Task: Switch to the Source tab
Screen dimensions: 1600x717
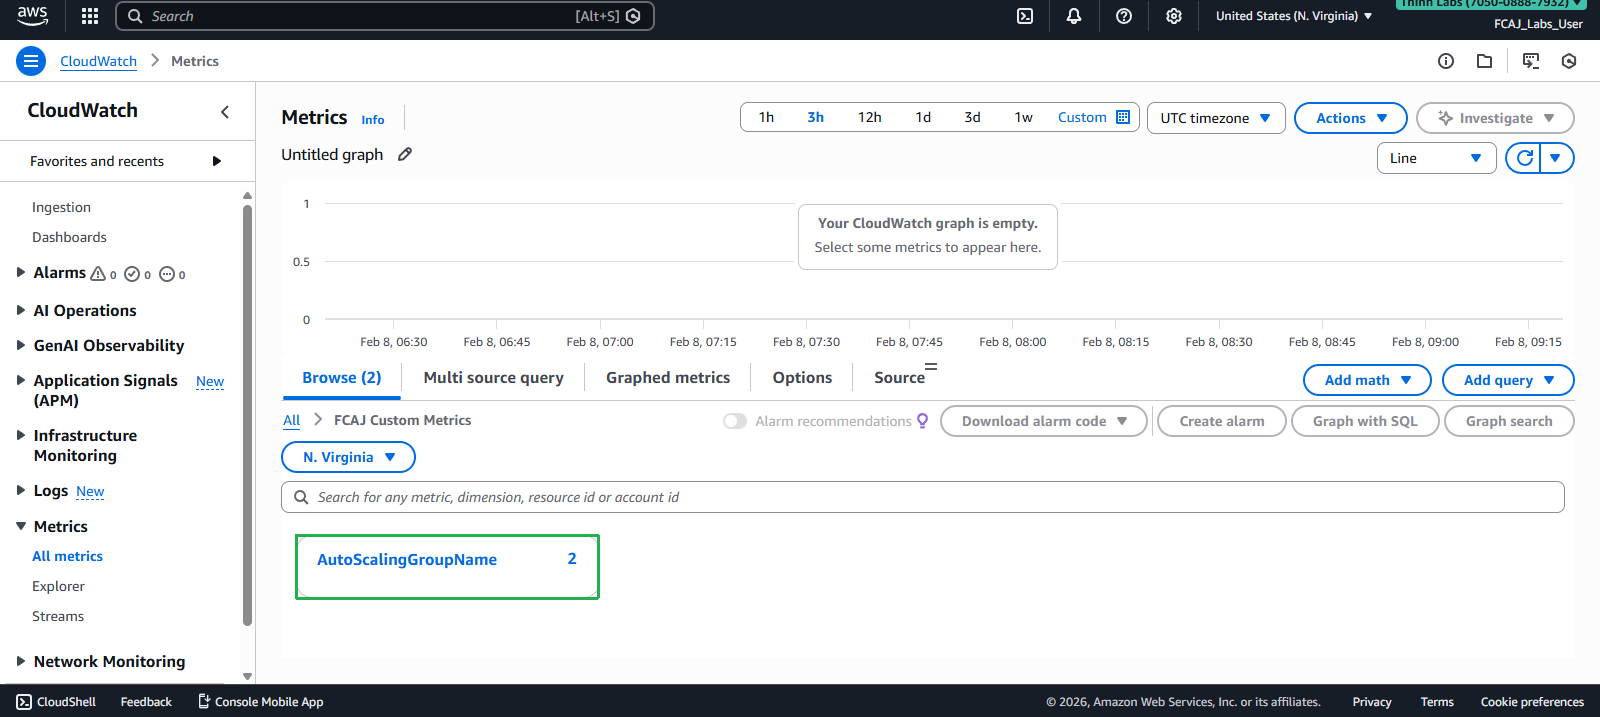Action: 899,378
